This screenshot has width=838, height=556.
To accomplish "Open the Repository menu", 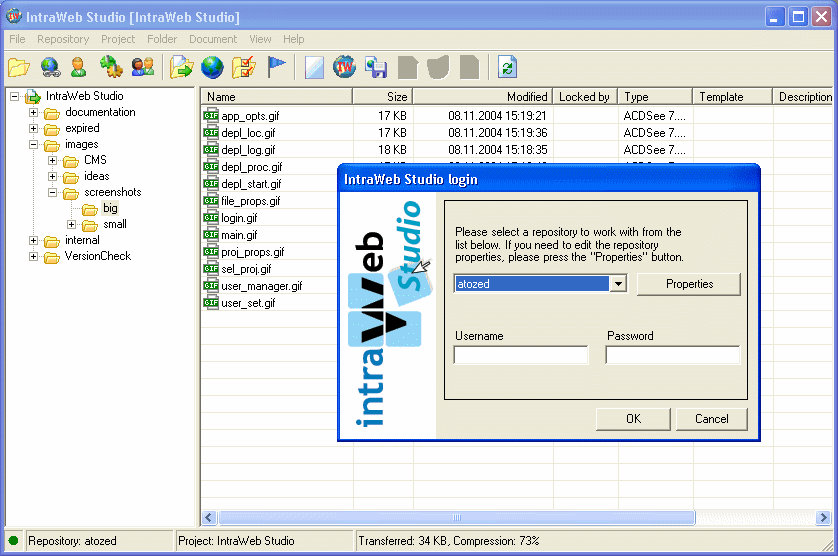I will pyautogui.click(x=63, y=39).
